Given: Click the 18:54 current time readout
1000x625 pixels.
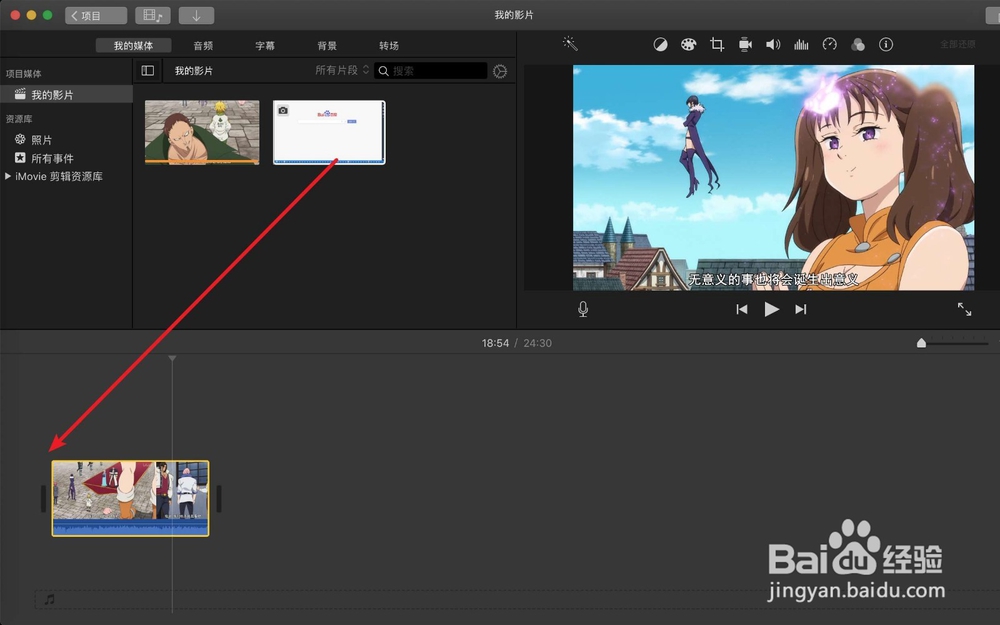Looking at the screenshot, I should click(495, 343).
